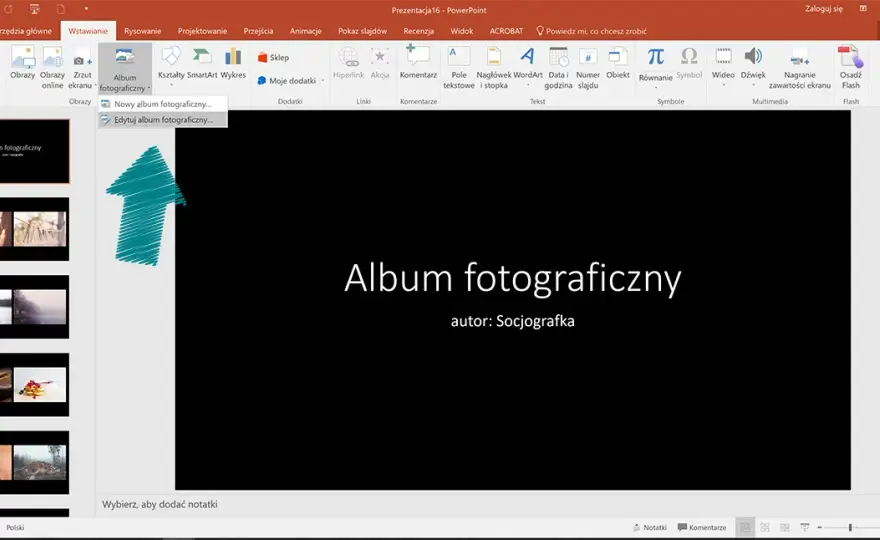Image resolution: width=880 pixels, height=540 pixels.
Task: Click the Hiperlink icon
Action: [349, 62]
